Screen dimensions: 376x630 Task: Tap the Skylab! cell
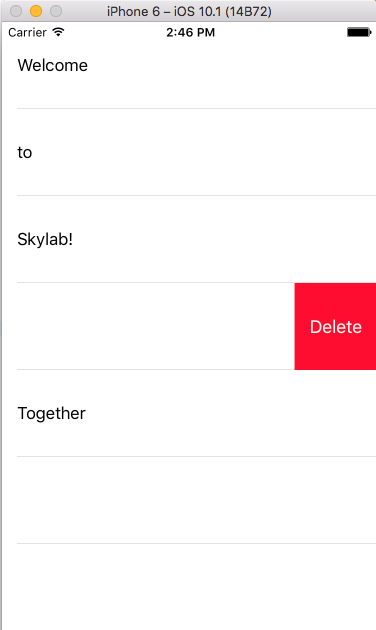pyautogui.click(x=189, y=239)
